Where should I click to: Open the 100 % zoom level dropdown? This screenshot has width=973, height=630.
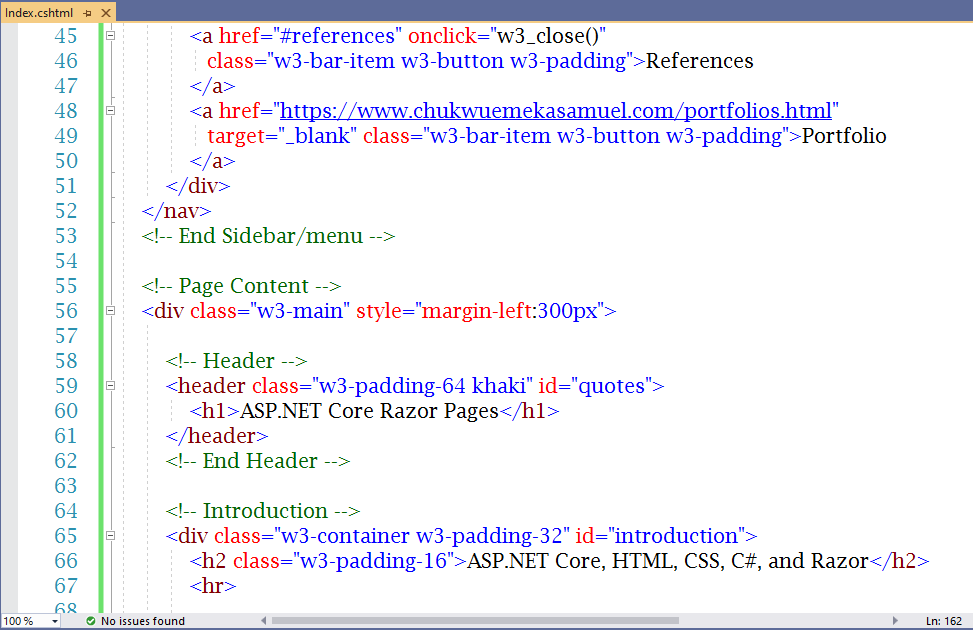pos(54,621)
